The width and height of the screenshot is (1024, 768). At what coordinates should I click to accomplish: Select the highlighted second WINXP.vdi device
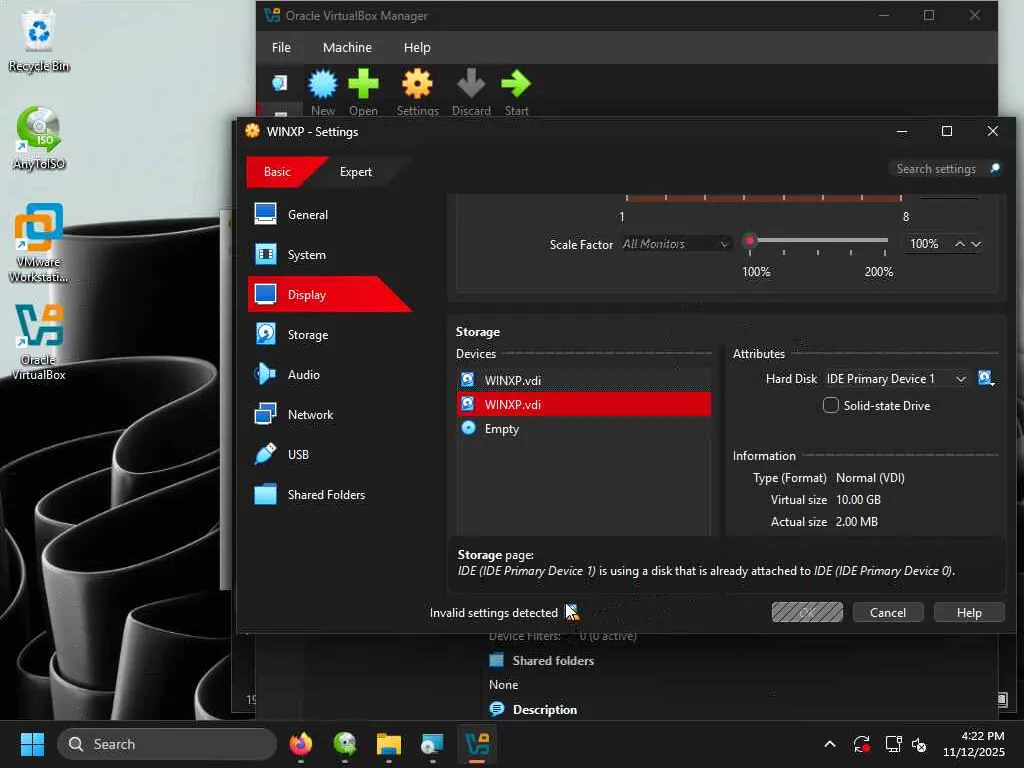[x=584, y=404]
